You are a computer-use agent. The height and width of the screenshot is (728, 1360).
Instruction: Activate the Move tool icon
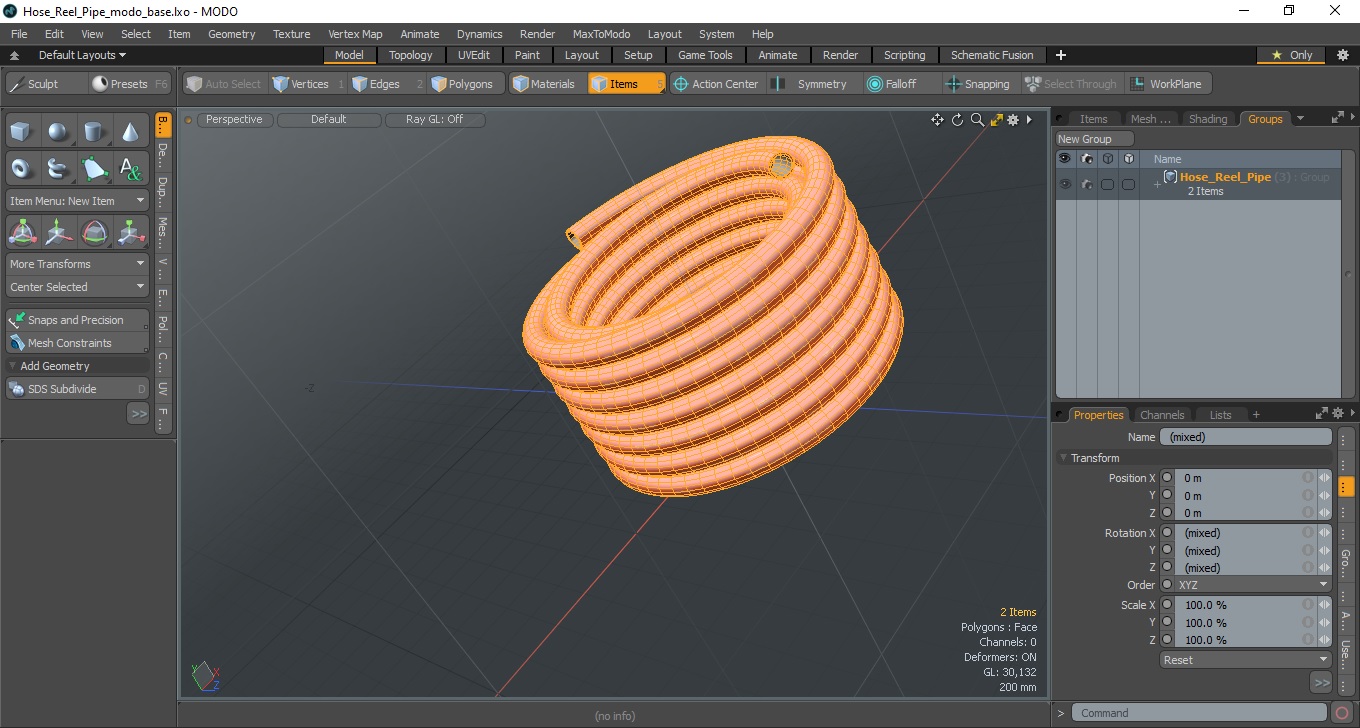59,233
